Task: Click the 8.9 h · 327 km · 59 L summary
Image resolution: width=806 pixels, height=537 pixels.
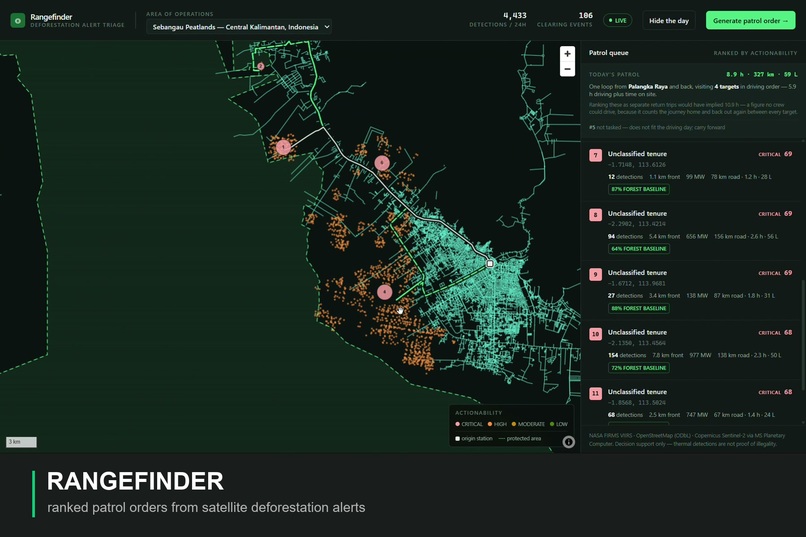Action: 762,75
